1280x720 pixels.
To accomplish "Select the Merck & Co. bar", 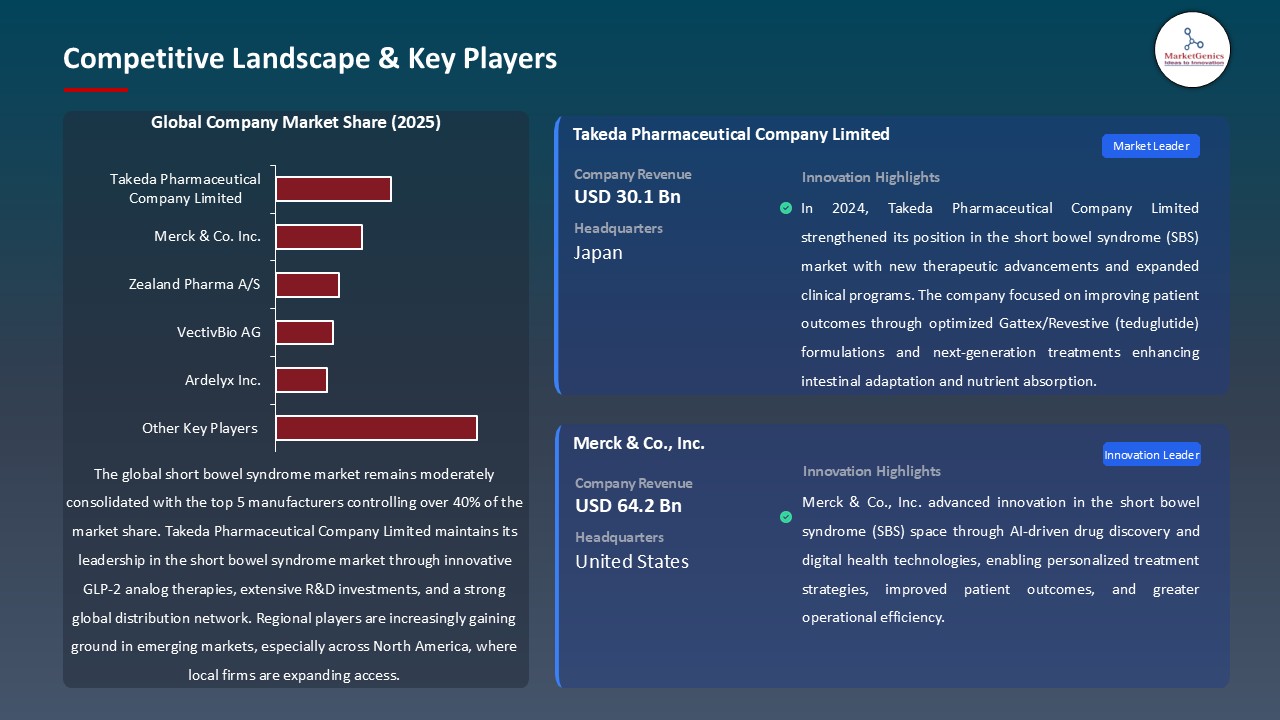I will click(319, 236).
